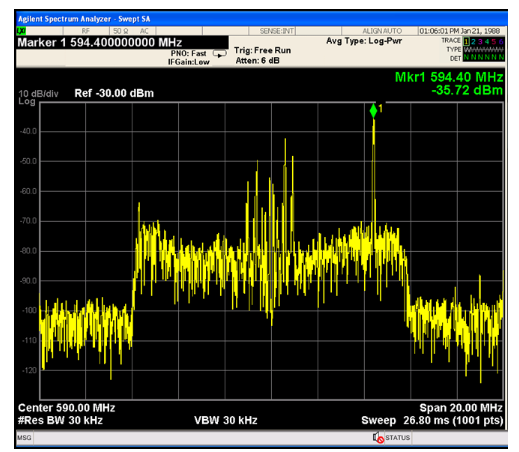
Task: Select trace number 5 in the TRACE row
Action: coord(494,41)
